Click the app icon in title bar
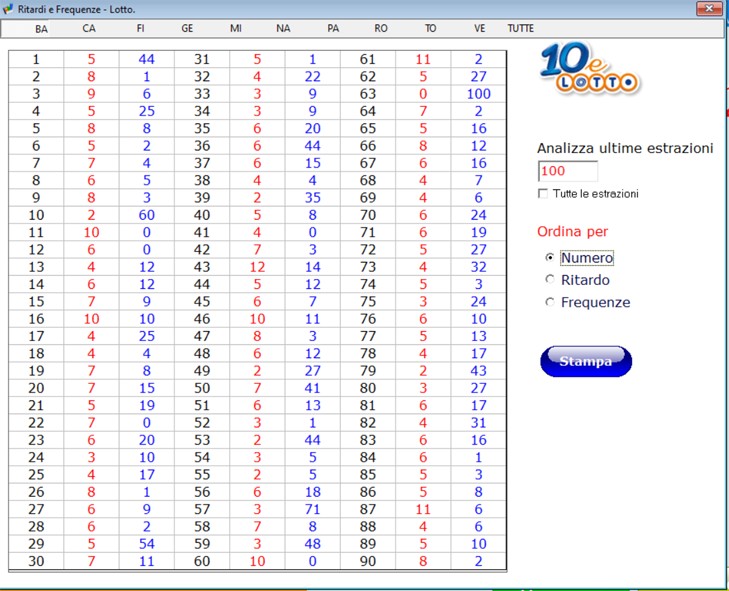The height and width of the screenshot is (591, 729). click(8, 8)
